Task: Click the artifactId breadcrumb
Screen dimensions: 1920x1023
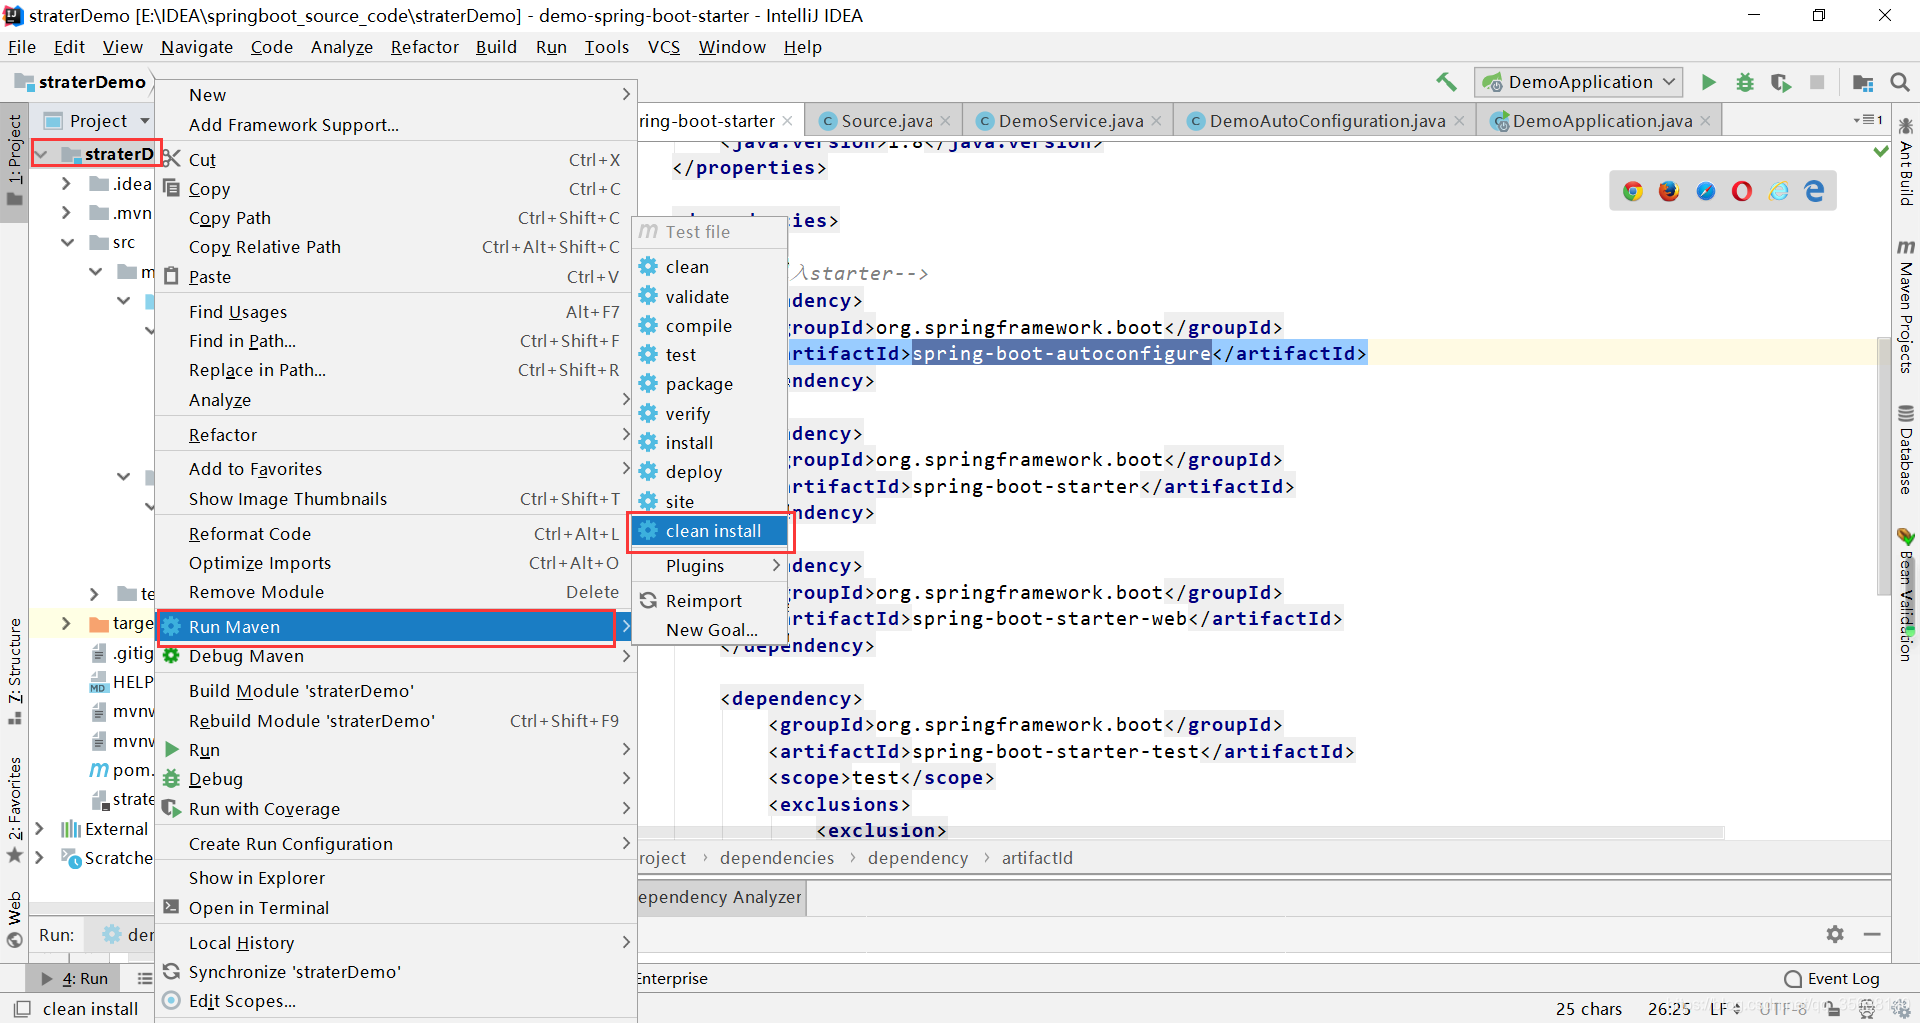Action: pos(1037,858)
